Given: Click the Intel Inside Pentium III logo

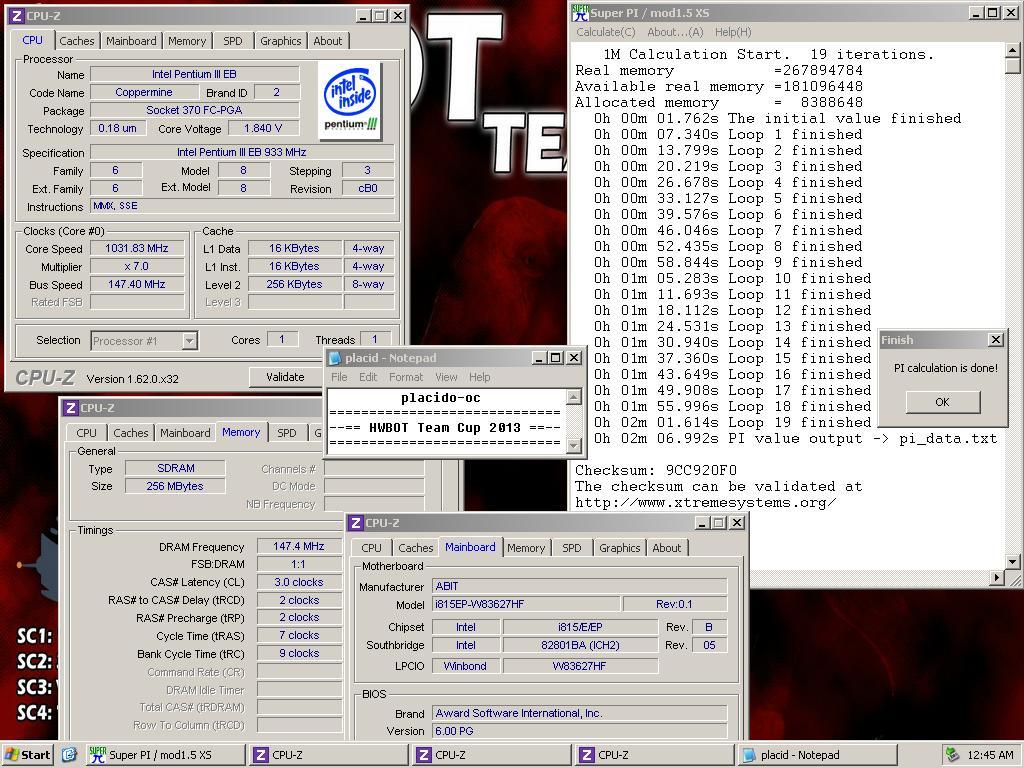Looking at the screenshot, I should point(350,100).
